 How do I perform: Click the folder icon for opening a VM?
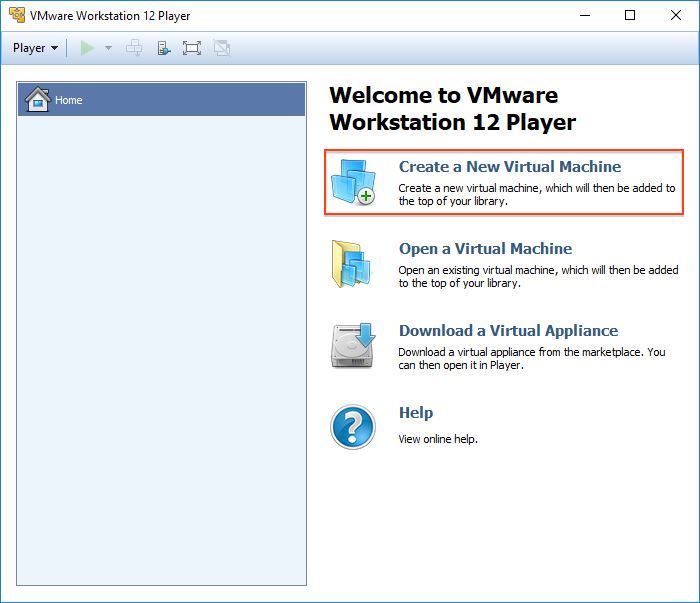click(x=351, y=264)
